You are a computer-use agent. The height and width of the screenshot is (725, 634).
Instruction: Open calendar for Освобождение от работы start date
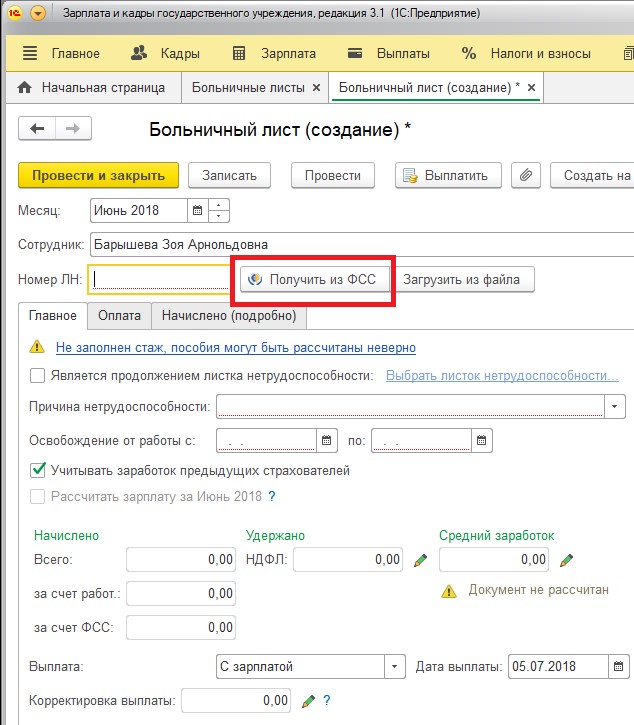327,441
